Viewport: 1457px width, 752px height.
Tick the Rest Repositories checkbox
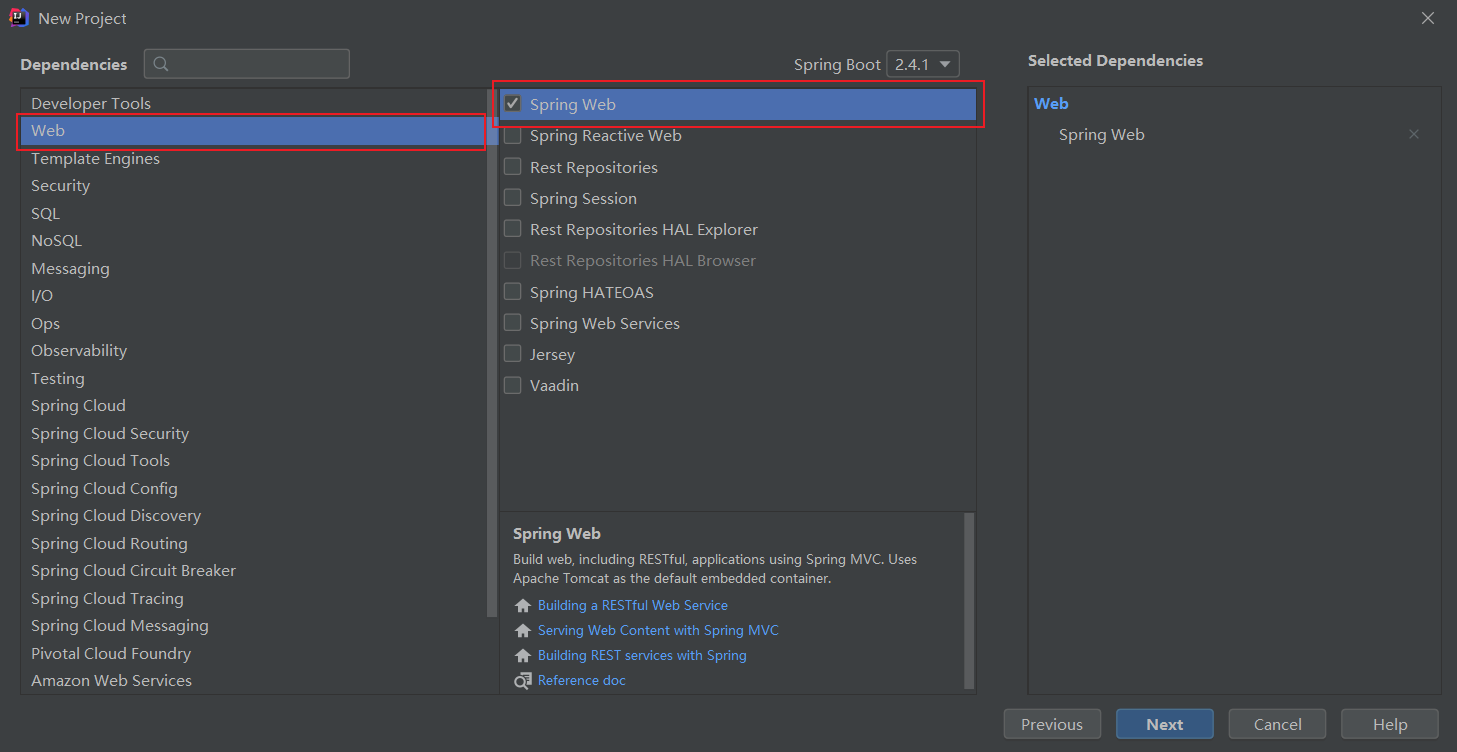513,167
